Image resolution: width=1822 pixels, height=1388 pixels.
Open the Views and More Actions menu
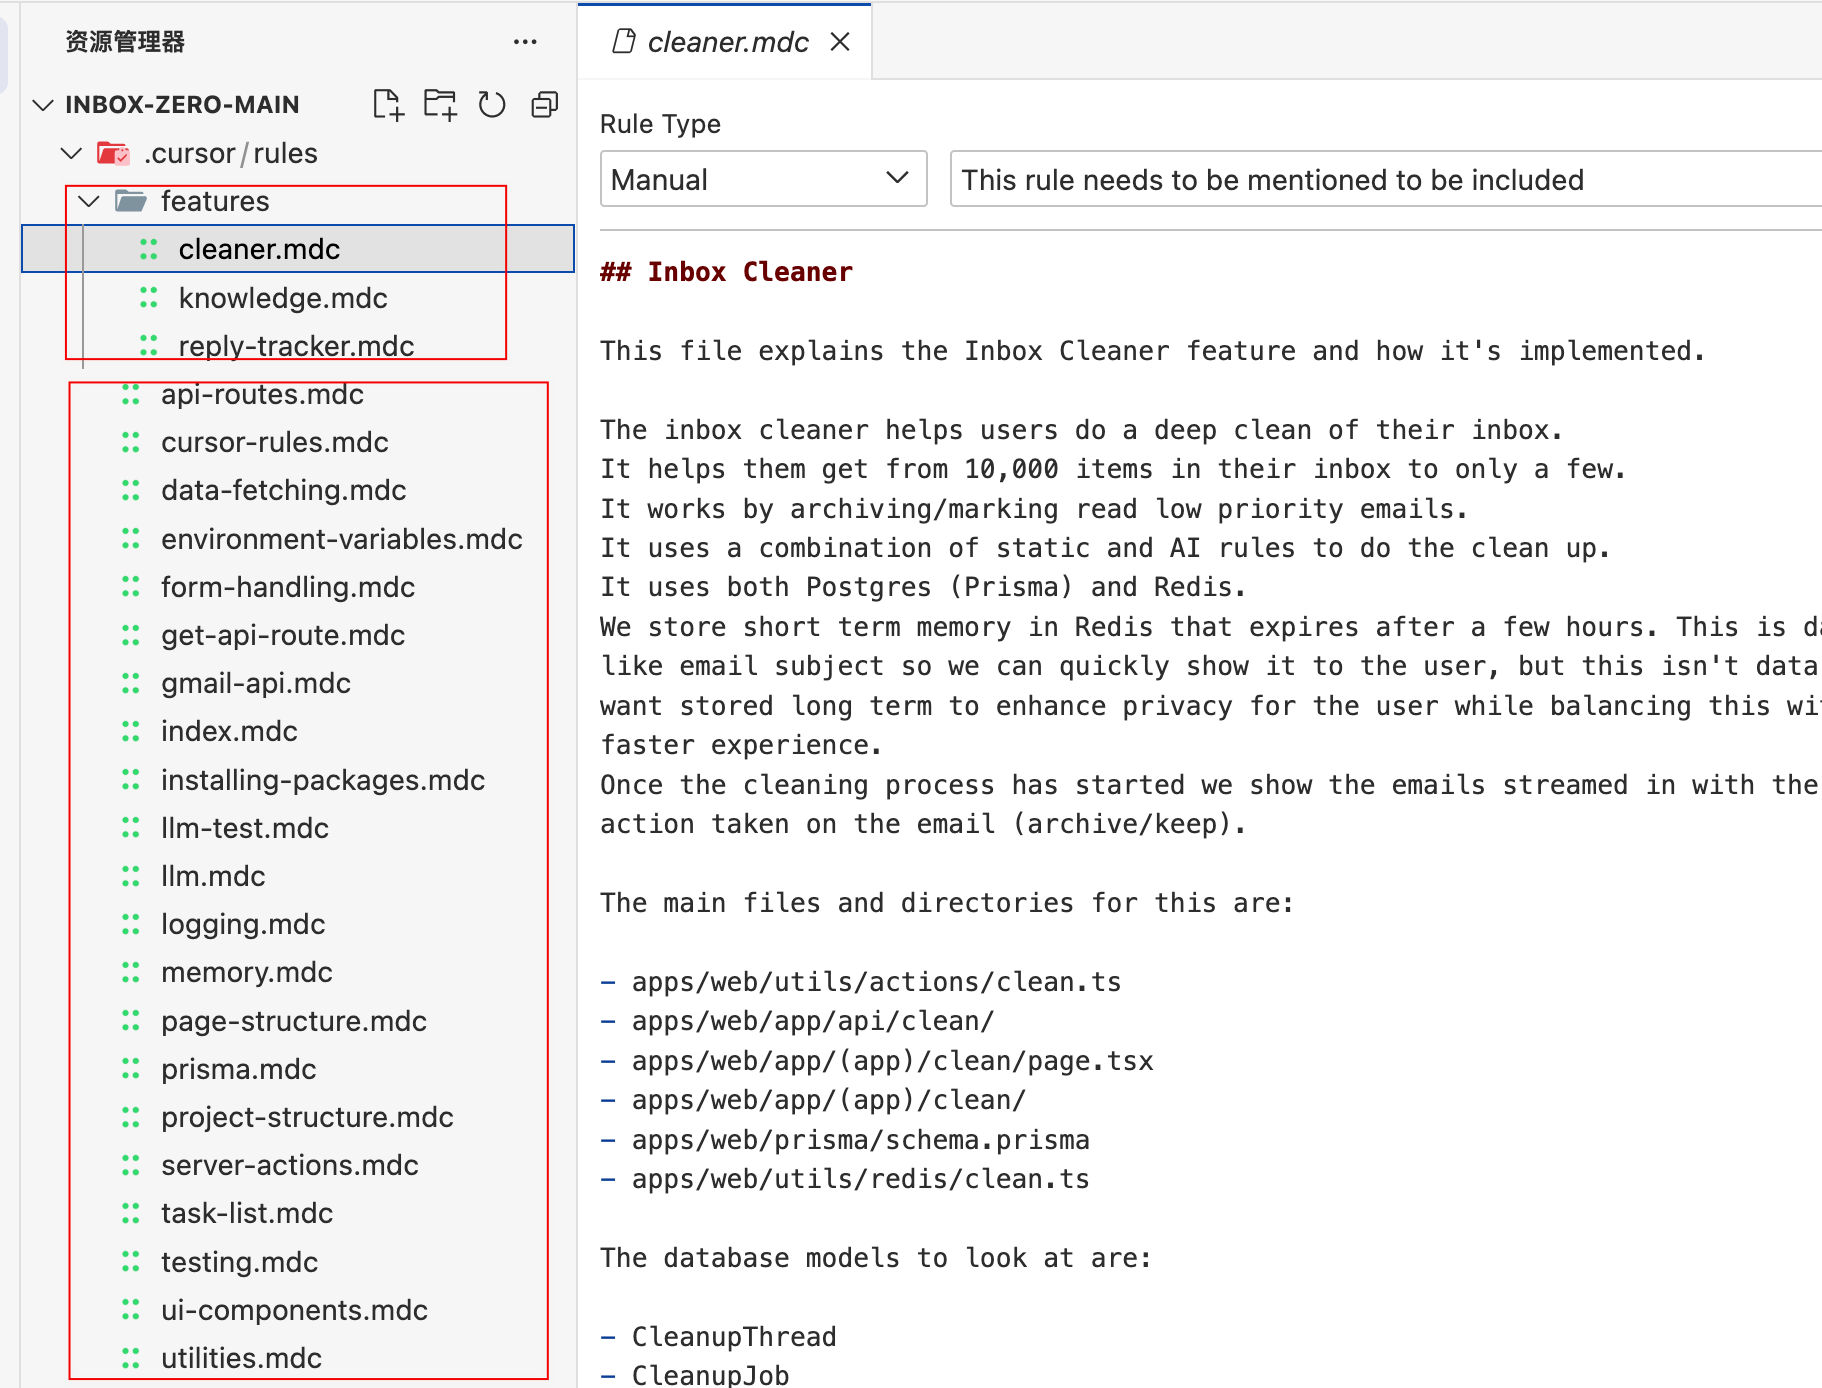525,41
